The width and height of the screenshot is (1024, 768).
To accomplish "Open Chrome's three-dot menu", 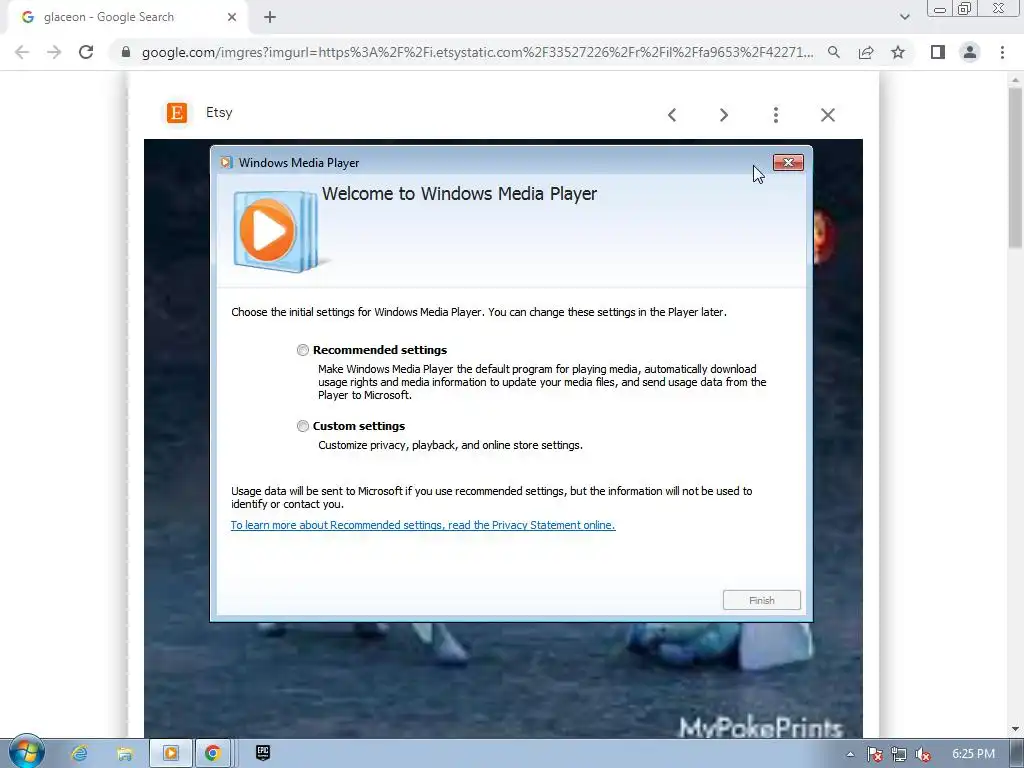I will [x=1002, y=52].
